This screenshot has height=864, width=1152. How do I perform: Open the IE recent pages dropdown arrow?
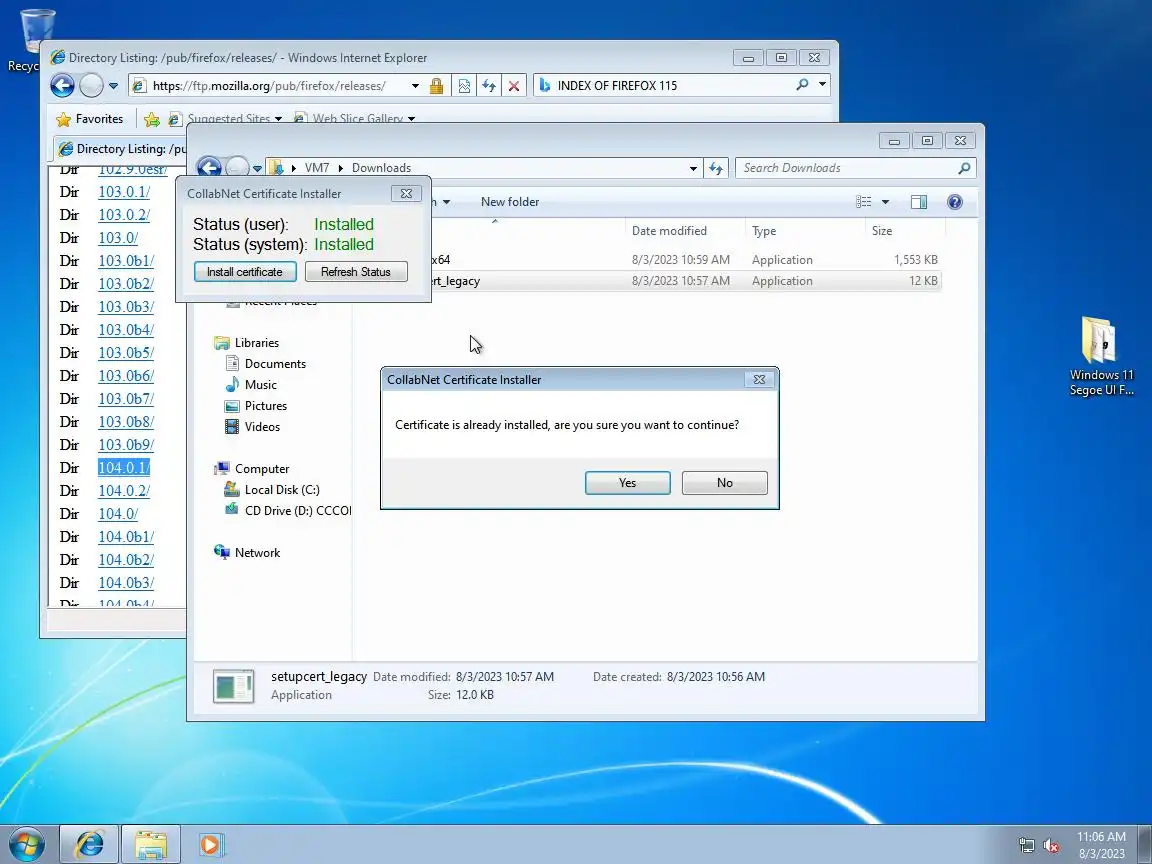tap(113, 86)
